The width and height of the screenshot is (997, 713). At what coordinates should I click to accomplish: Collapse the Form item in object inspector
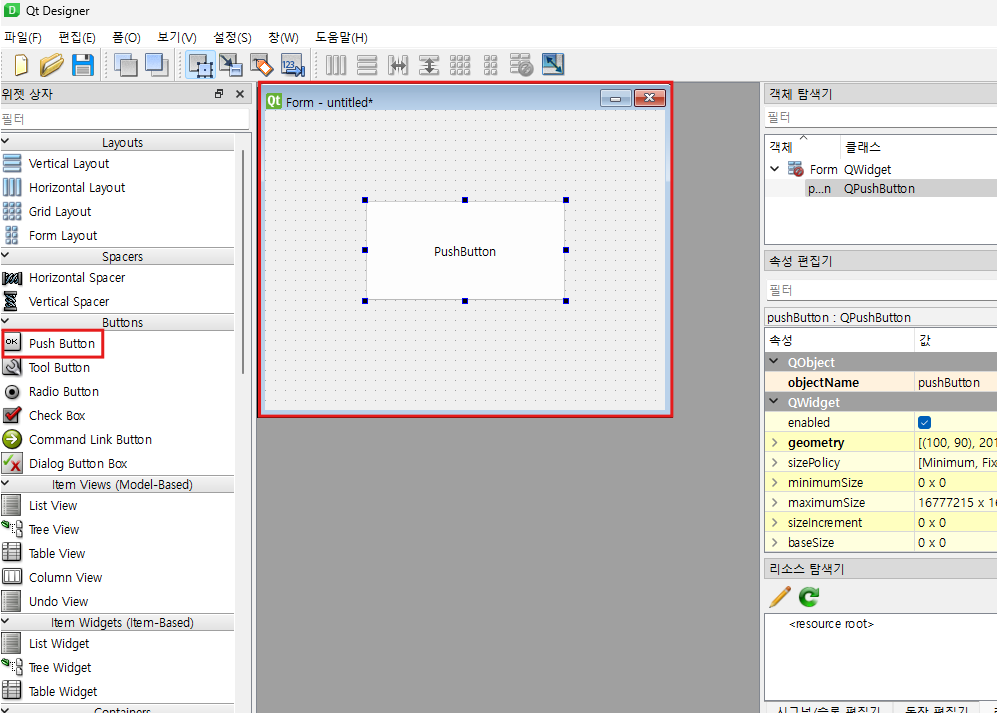point(775,169)
